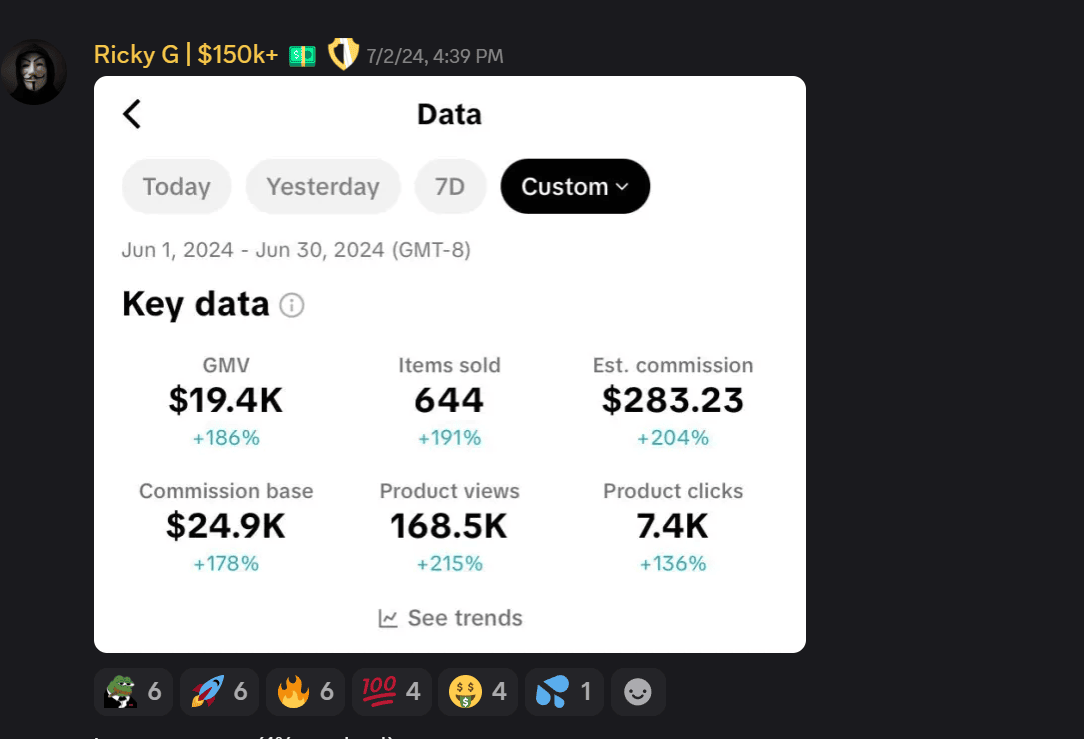Click the GMV $19.4K metric
The width and height of the screenshot is (1084, 739).
pyautogui.click(x=226, y=400)
